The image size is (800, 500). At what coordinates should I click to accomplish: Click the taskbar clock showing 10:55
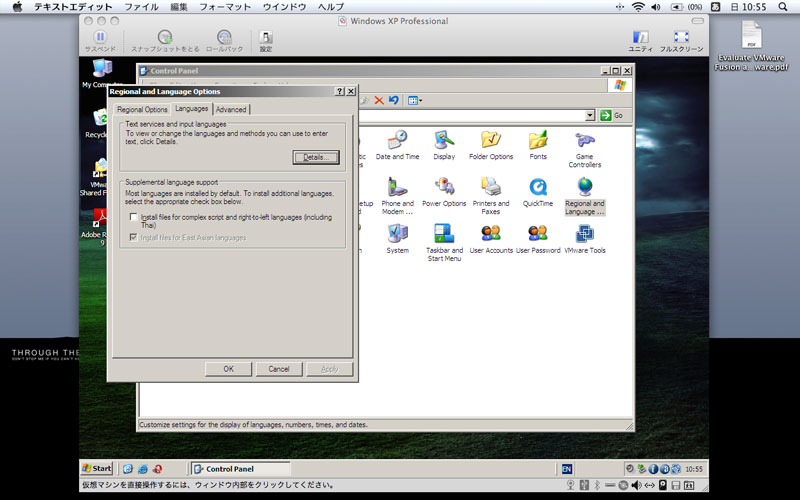pos(694,469)
